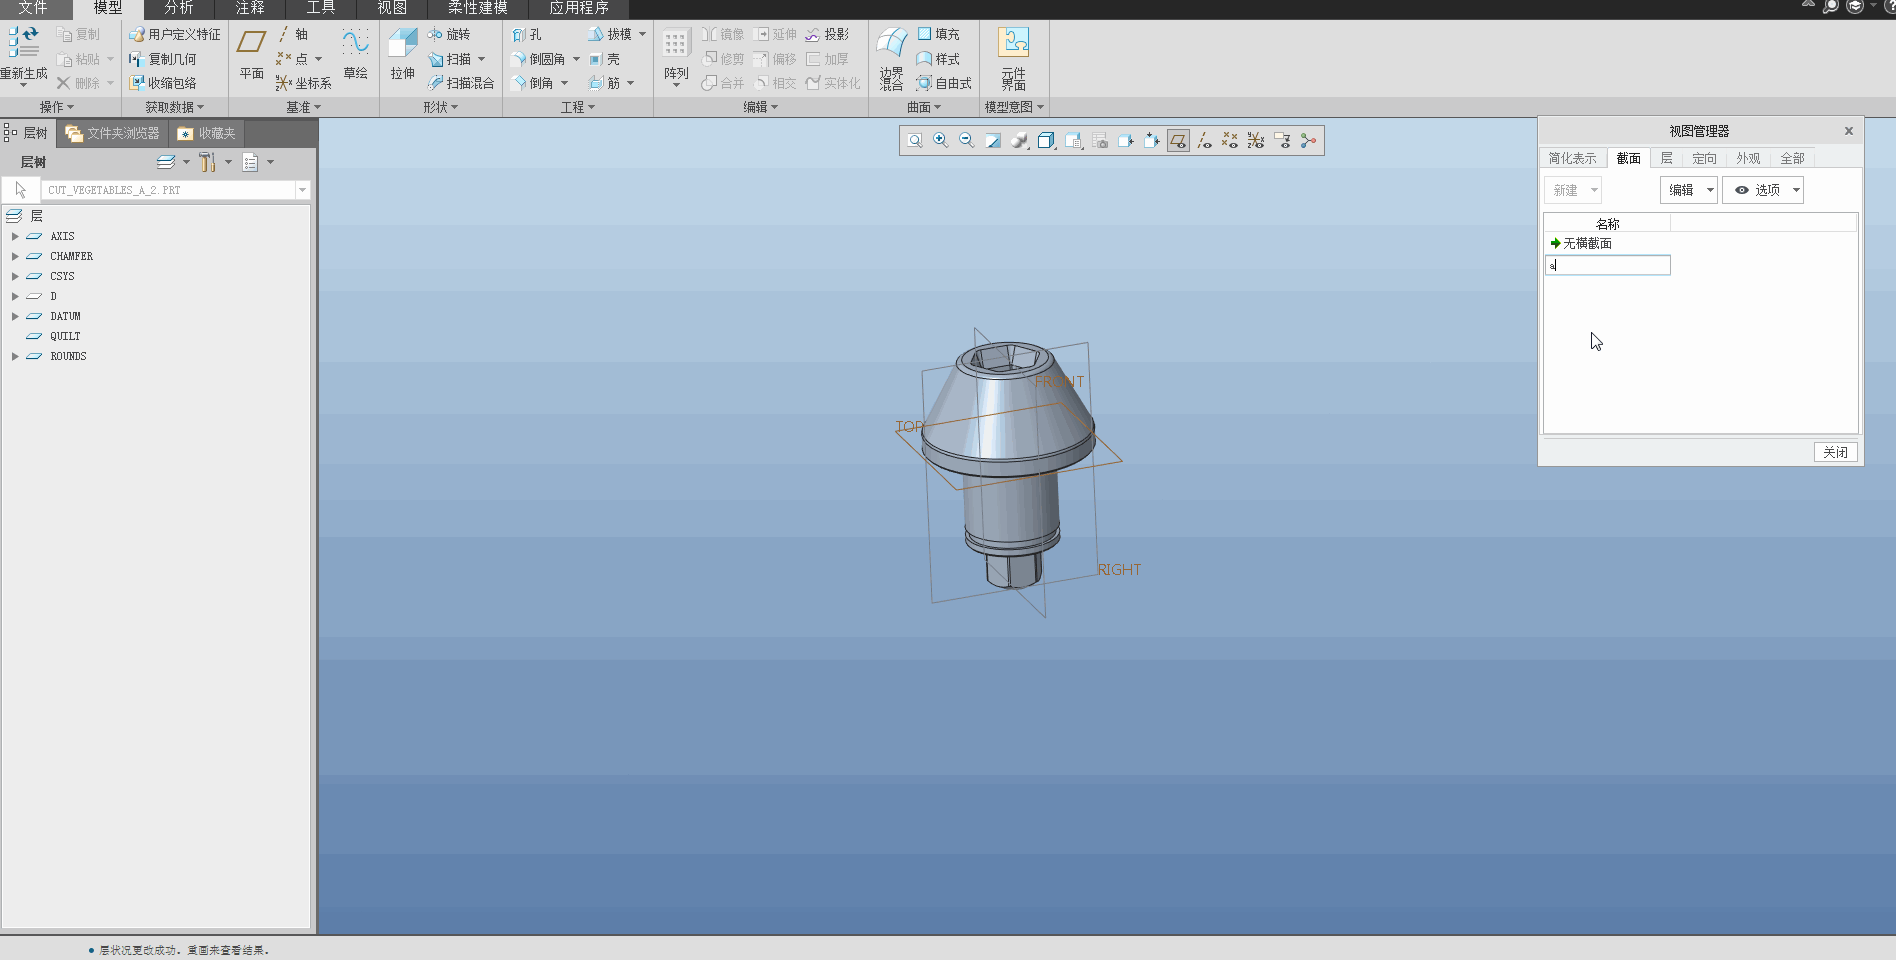
Task: Toggle datum point display in graphics toolbar
Action: click(x=1230, y=141)
